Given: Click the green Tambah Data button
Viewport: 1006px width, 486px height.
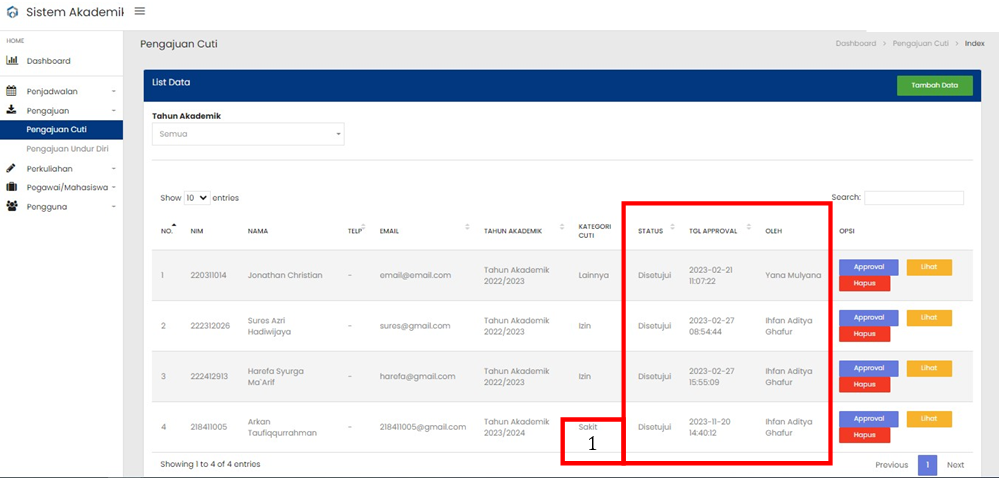Looking at the screenshot, I should point(934,86).
